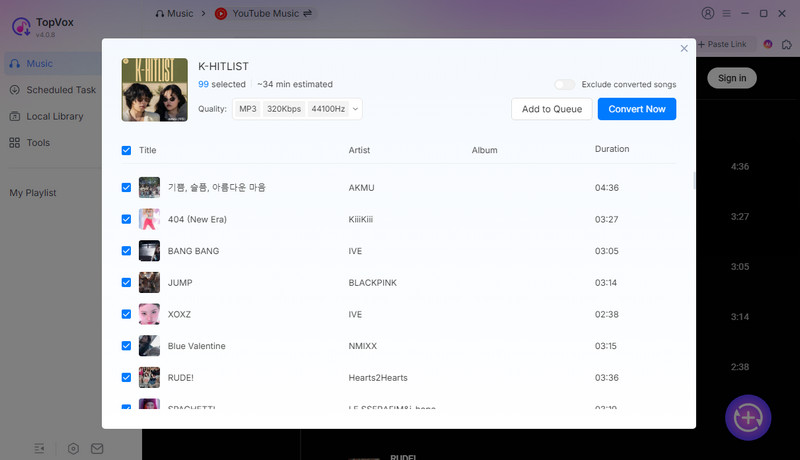Click the Title column header
The height and width of the screenshot is (460, 800).
[147, 150]
